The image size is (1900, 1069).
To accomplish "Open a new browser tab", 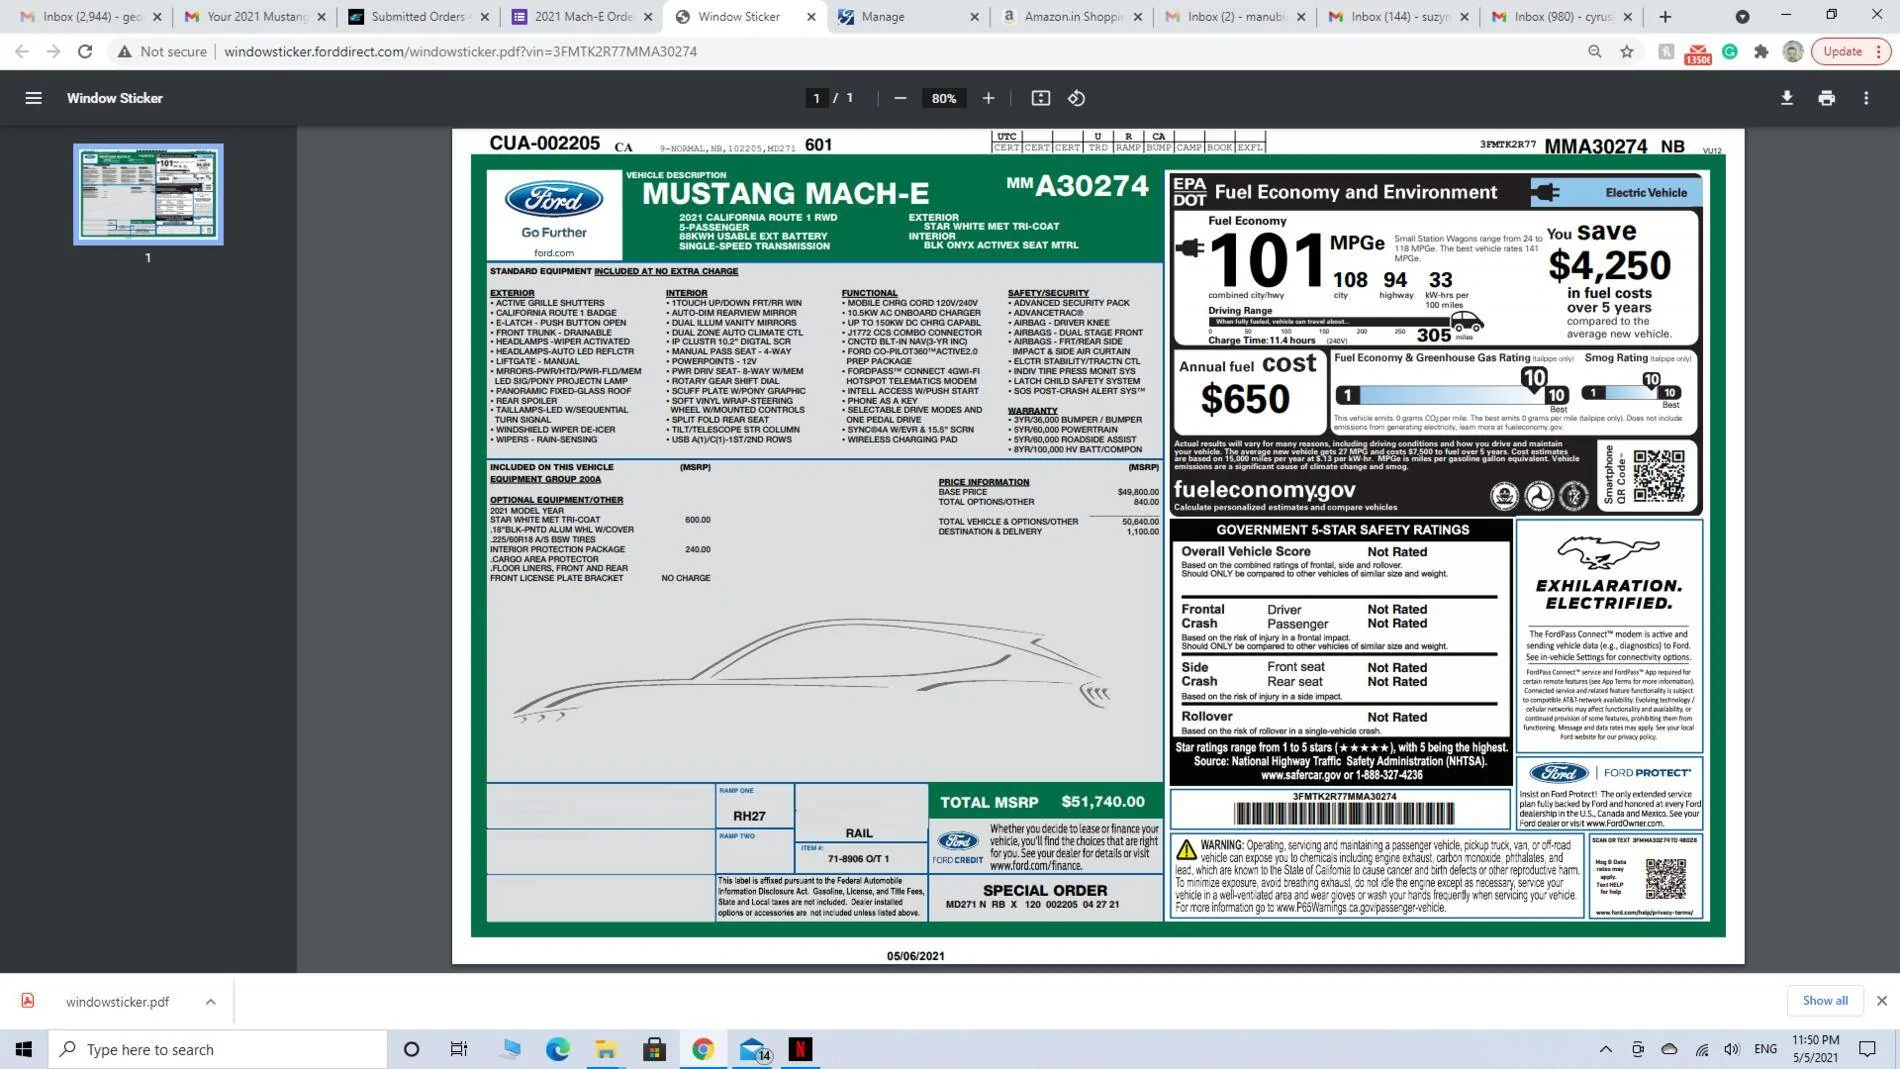I will coord(1665,16).
